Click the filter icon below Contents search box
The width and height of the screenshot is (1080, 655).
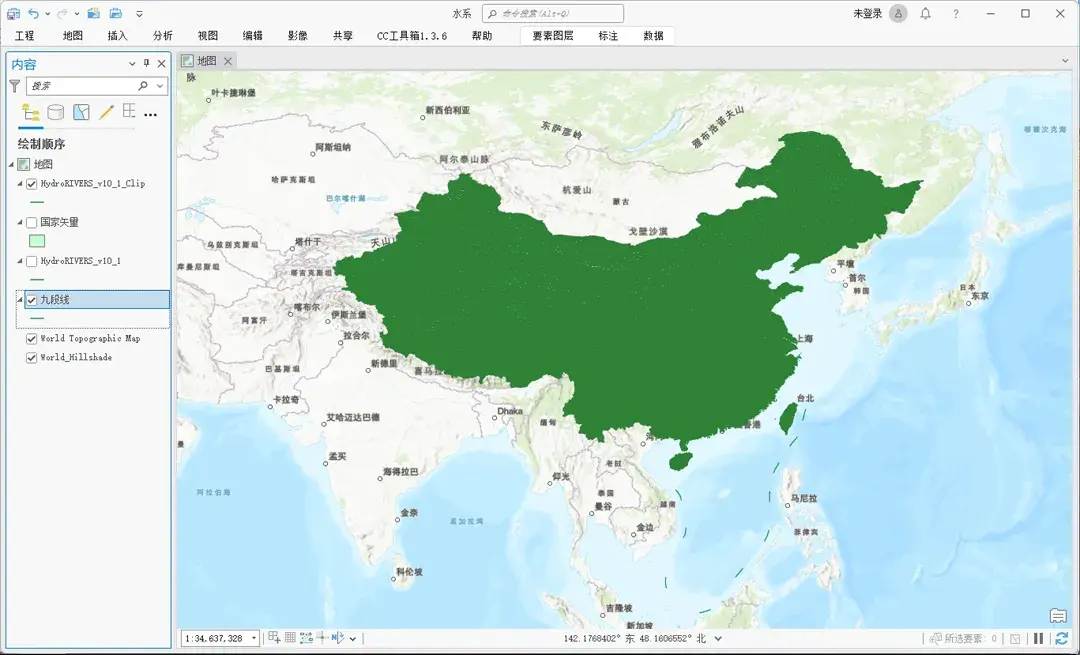pos(14,86)
